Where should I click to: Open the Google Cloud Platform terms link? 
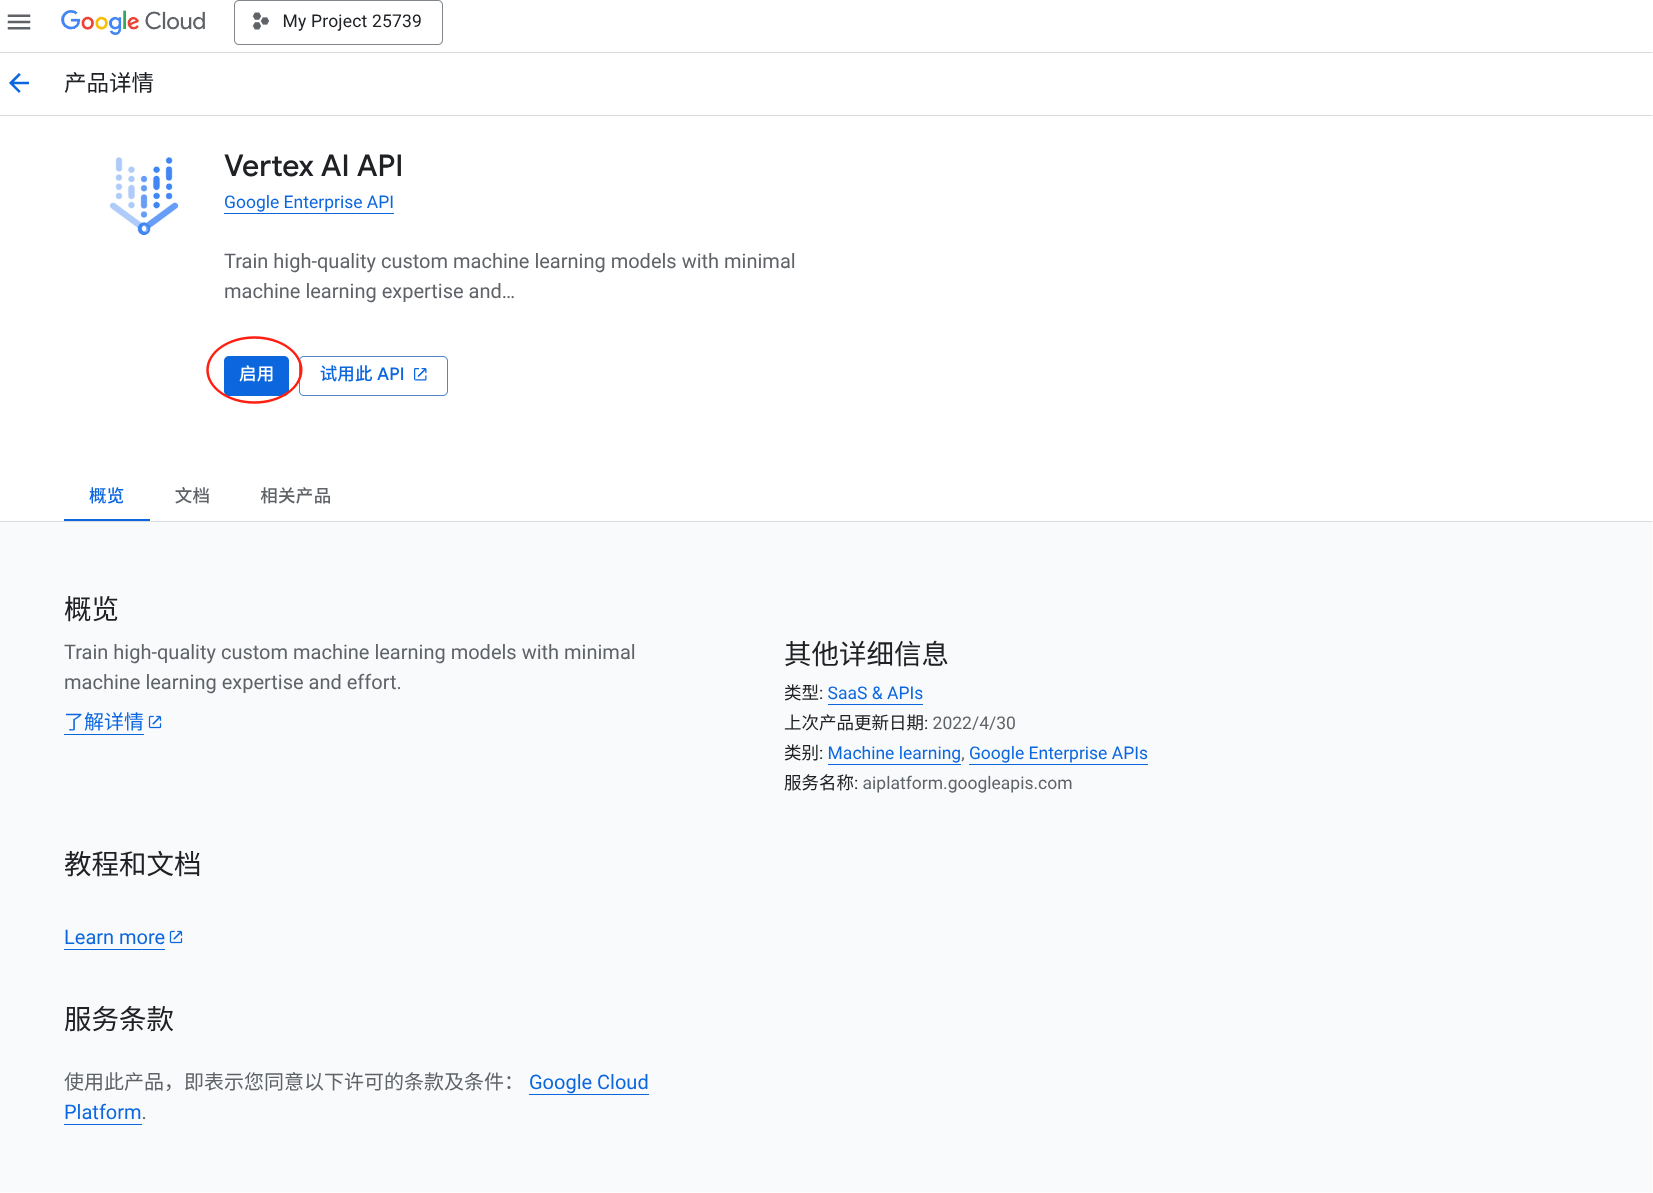click(x=588, y=1082)
